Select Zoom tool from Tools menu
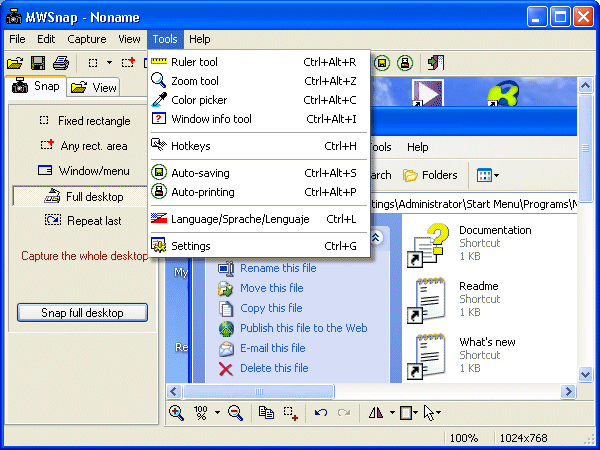This screenshot has width=600, height=450. click(x=259, y=81)
